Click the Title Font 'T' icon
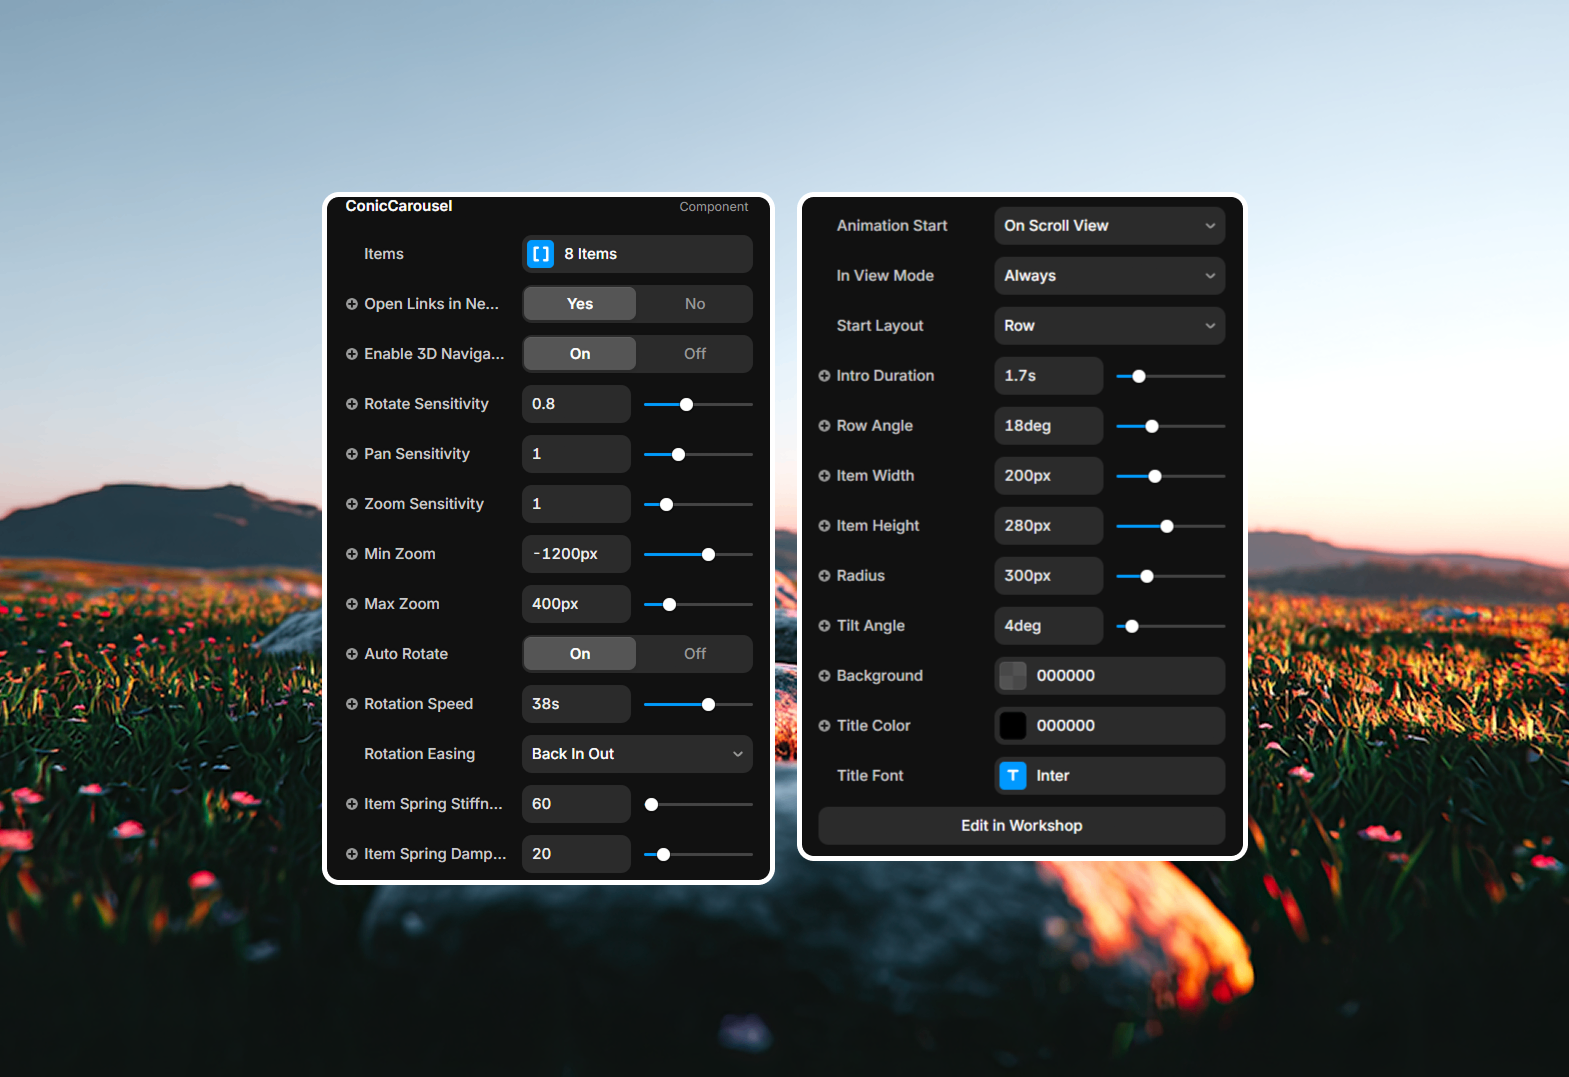This screenshot has height=1077, width=1569. (x=1013, y=776)
